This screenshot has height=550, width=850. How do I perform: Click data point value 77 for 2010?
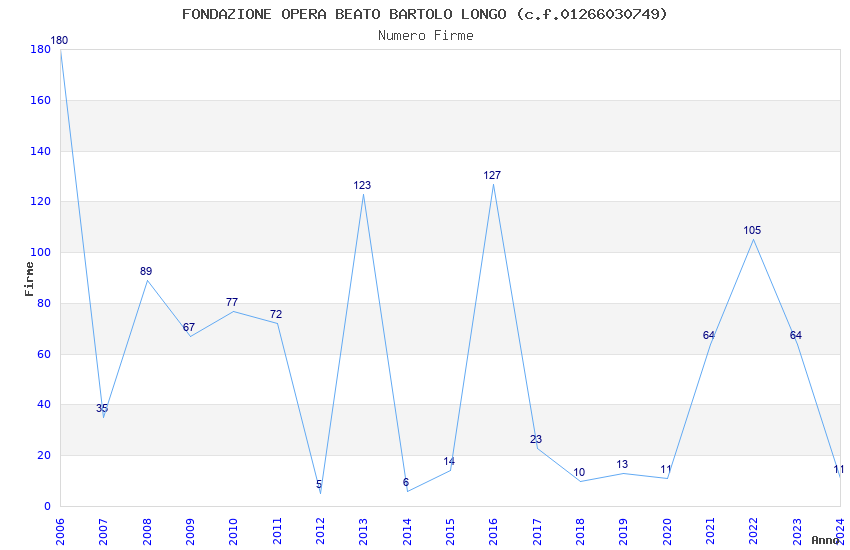coord(232,302)
